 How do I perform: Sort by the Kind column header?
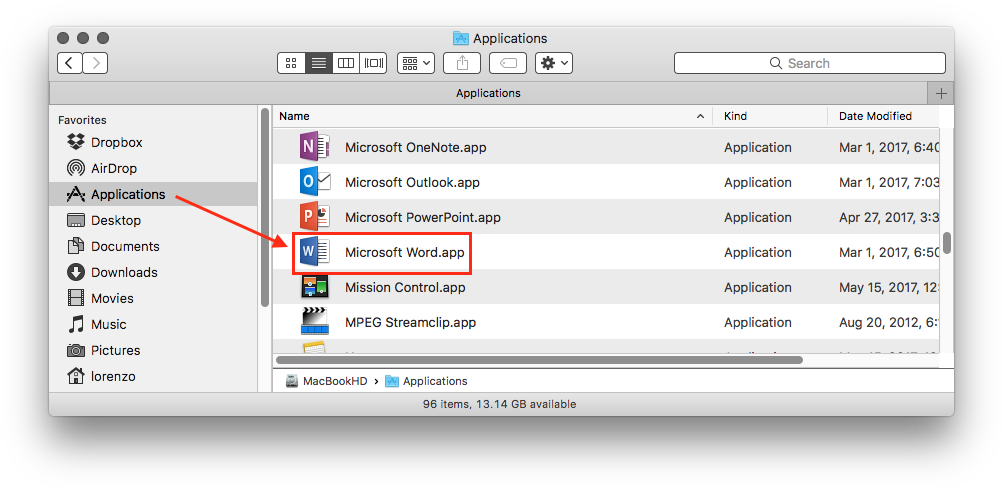click(770, 116)
